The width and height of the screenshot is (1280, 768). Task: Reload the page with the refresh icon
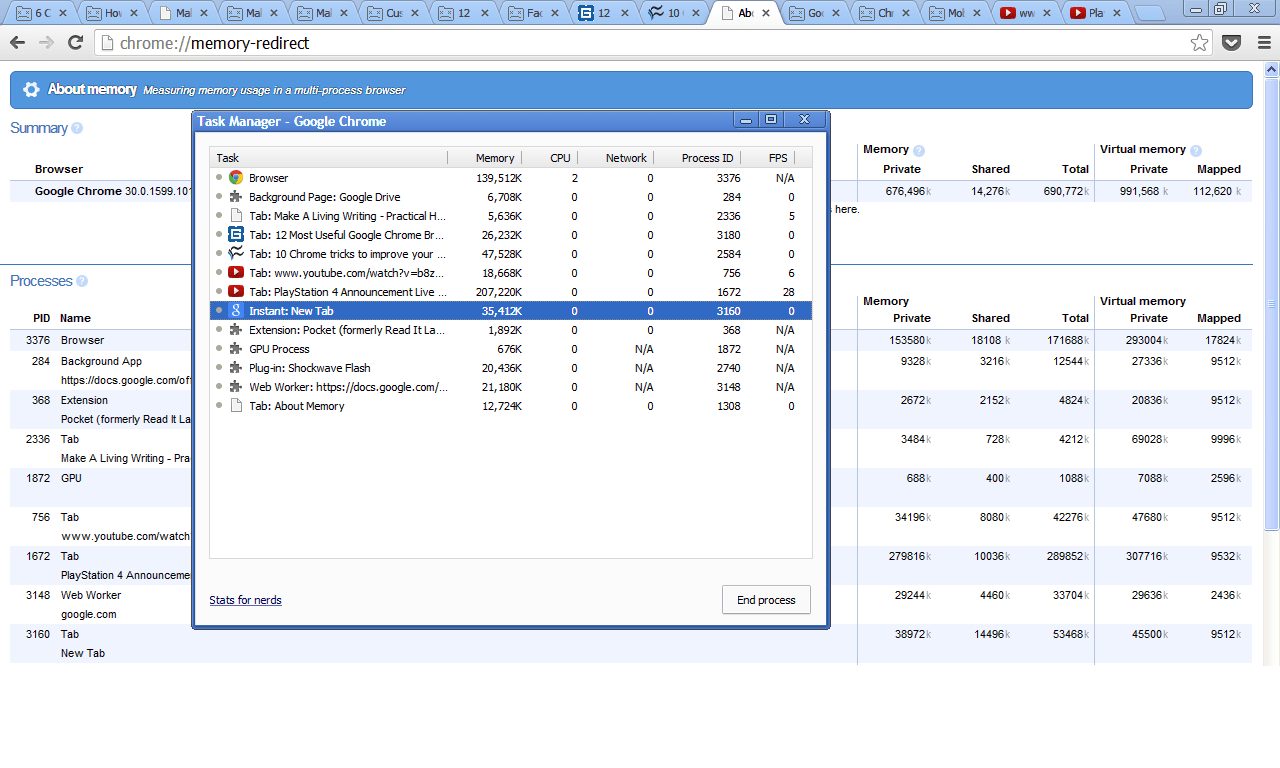click(75, 43)
